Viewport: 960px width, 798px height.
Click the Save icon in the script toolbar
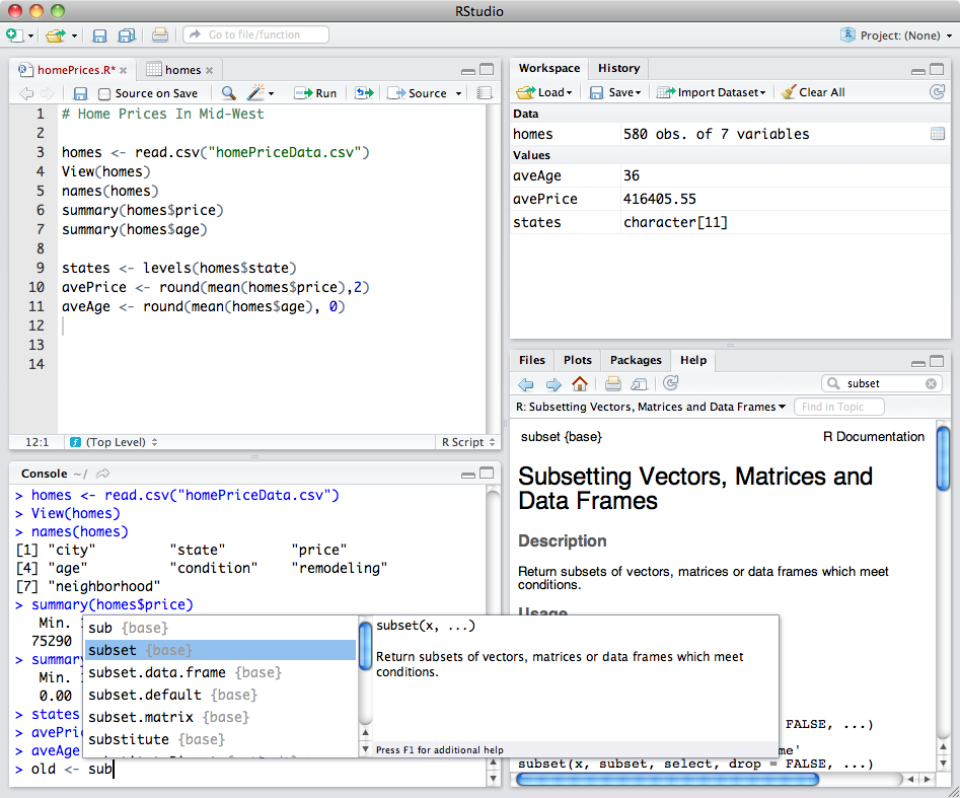[x=79, y=93]
